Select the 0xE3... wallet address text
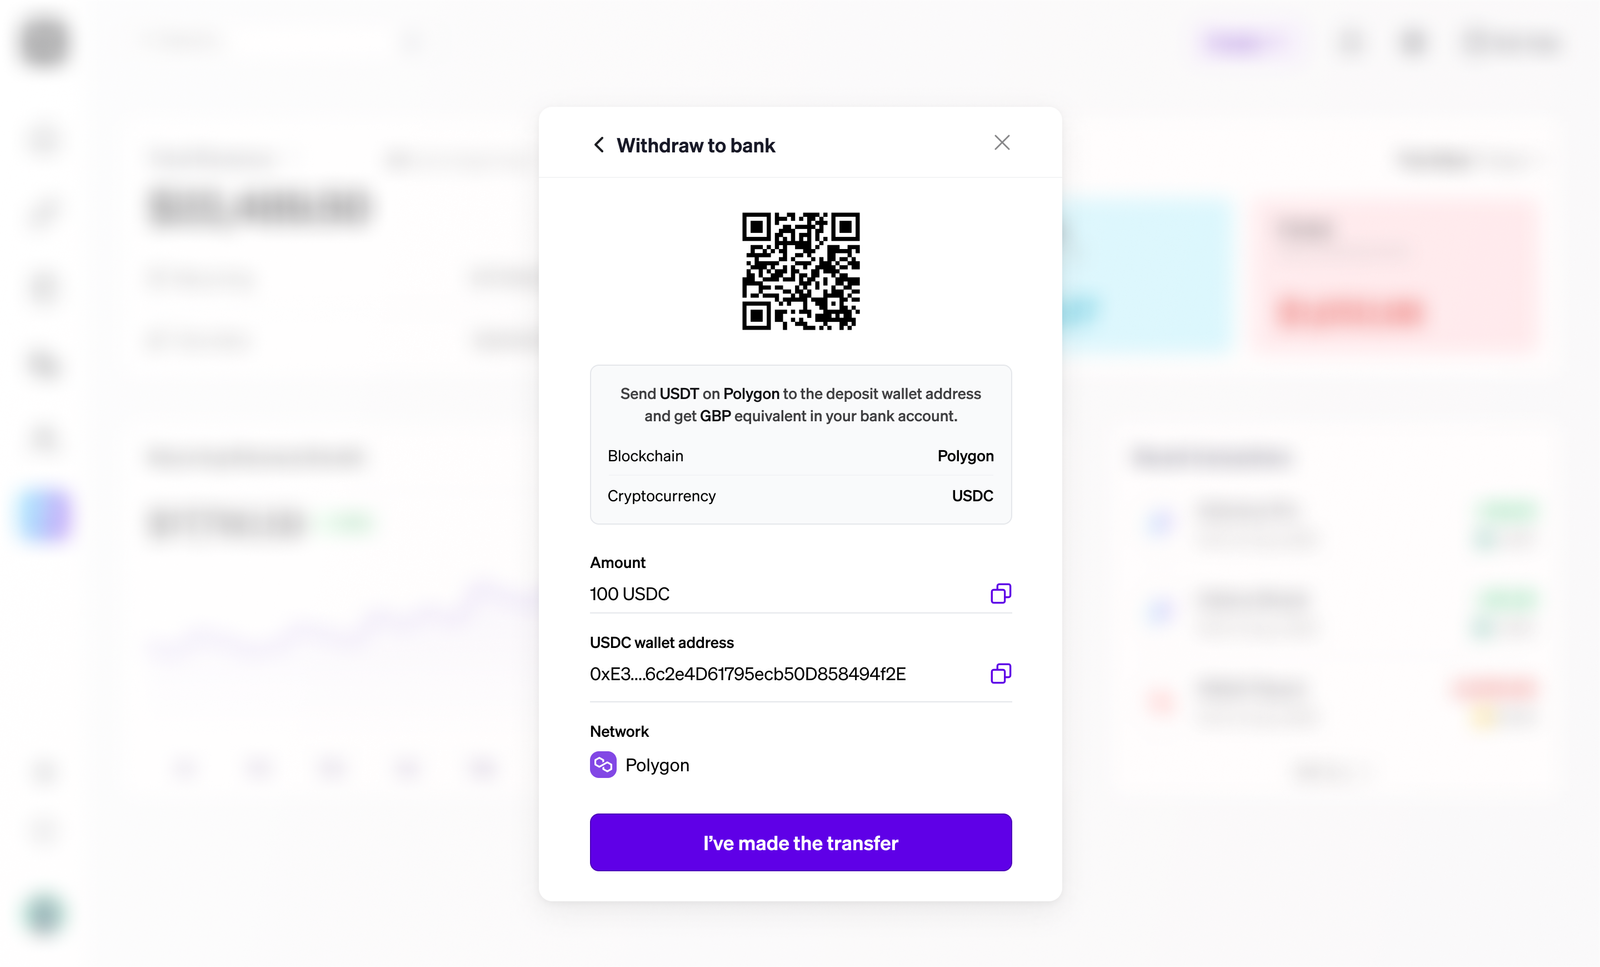1600x967 pixels. [748, 674]
